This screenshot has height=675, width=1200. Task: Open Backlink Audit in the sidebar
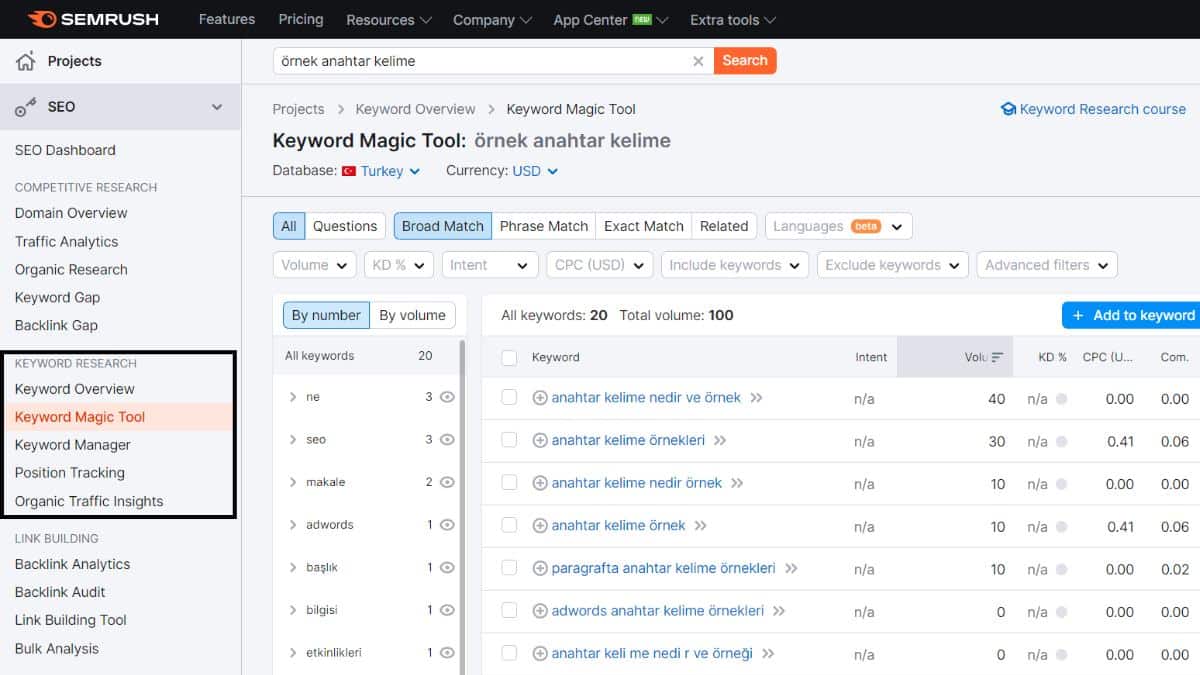pos(60,592)
